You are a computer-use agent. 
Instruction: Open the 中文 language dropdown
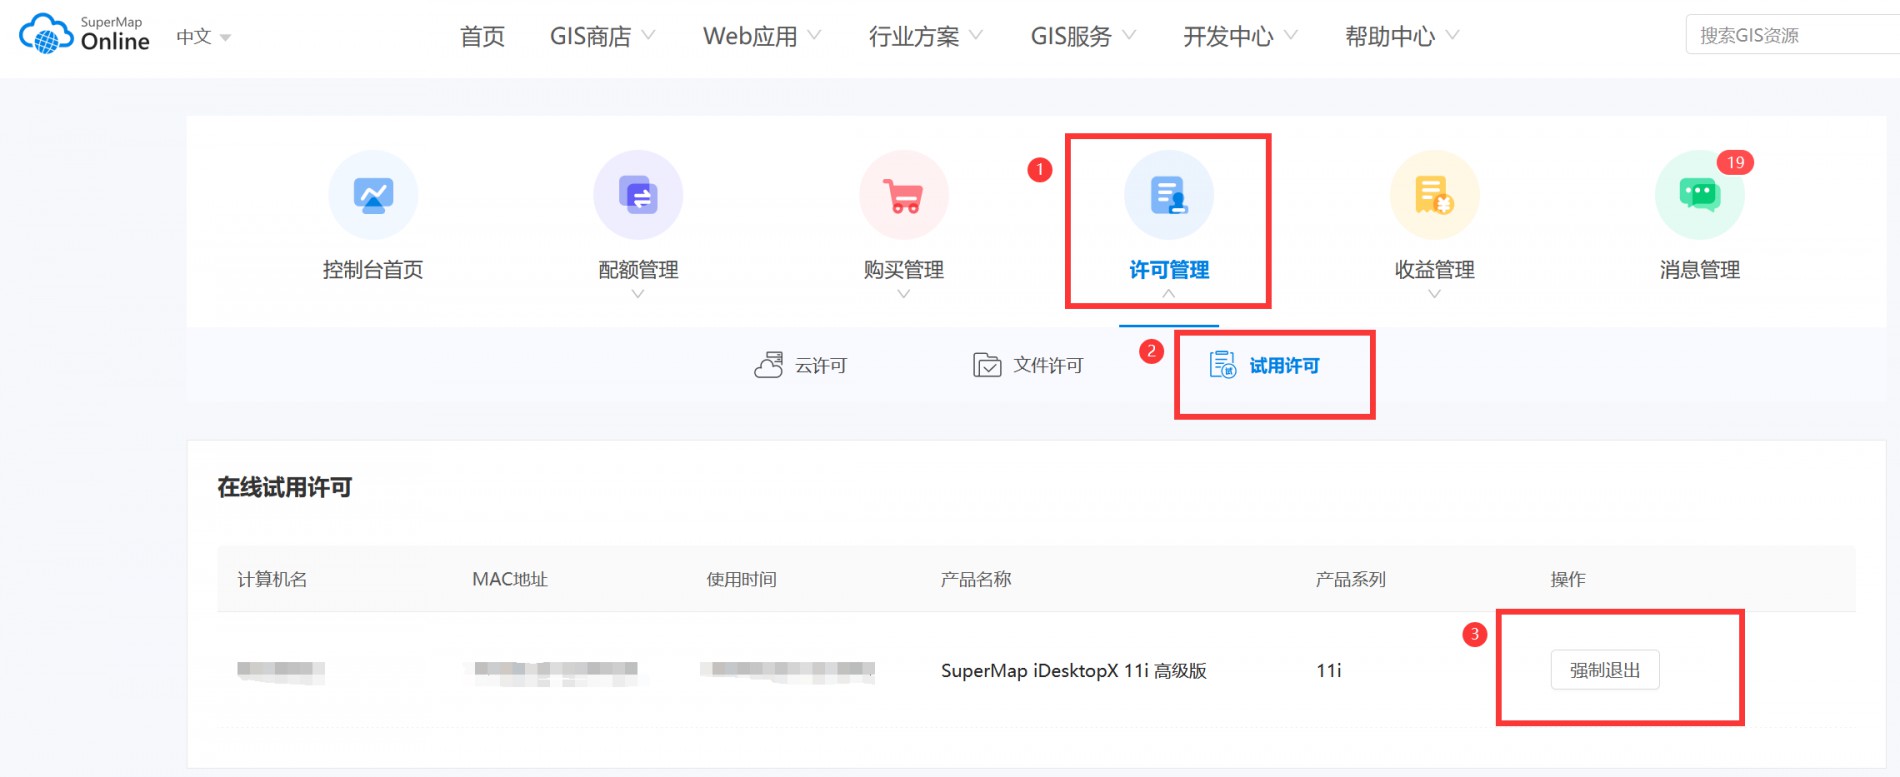pos(204,37)
